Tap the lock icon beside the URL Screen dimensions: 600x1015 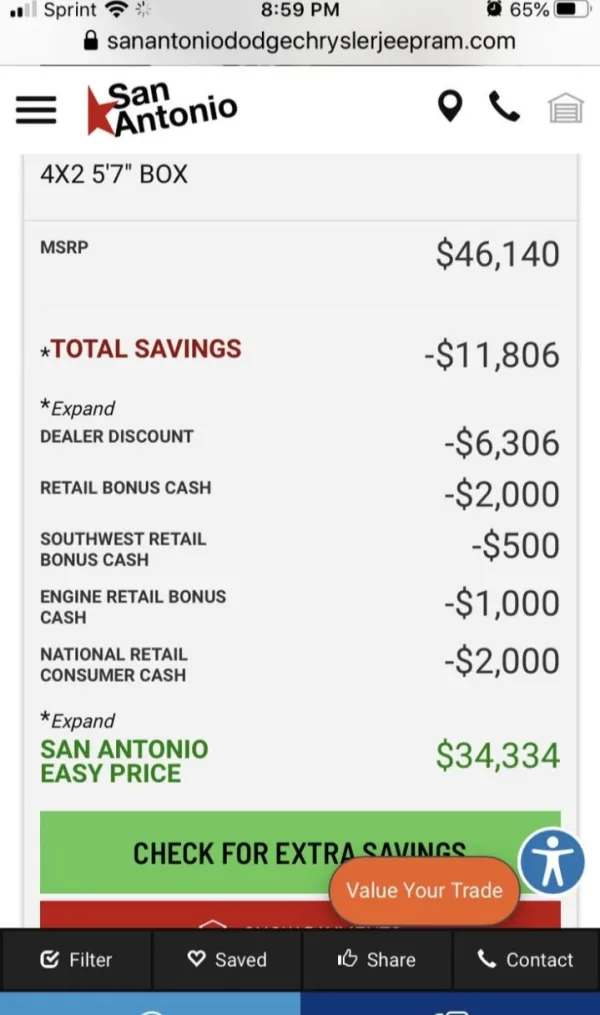92,41
